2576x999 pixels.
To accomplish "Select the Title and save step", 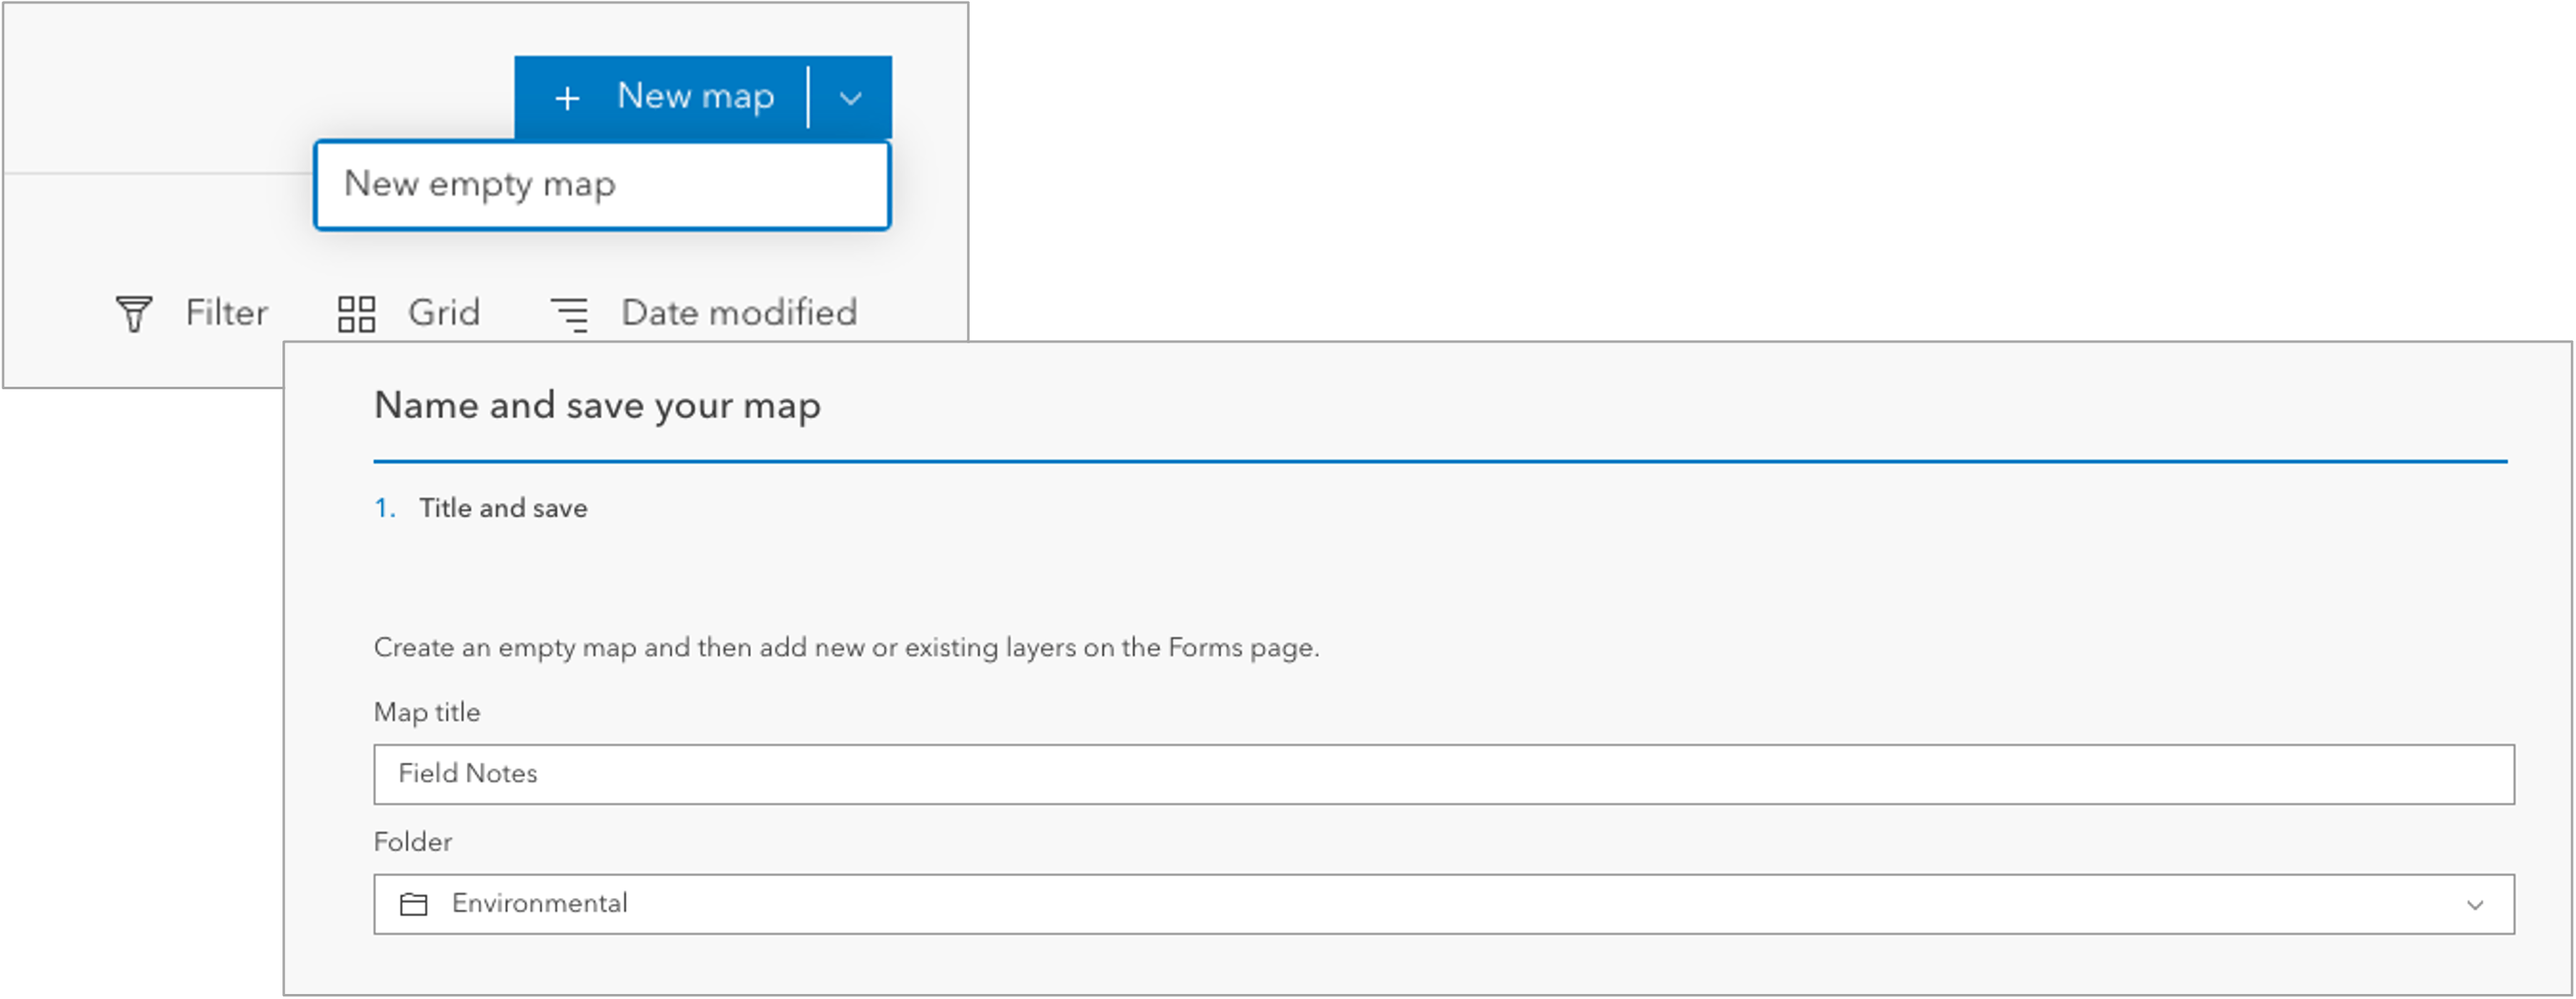I will (x=504, y=508).
